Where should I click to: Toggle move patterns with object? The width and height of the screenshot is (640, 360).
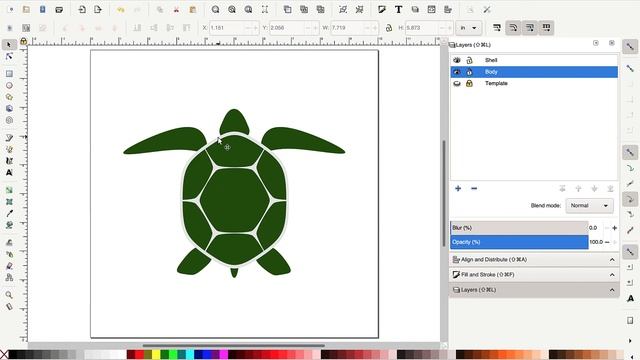point(546,28)
